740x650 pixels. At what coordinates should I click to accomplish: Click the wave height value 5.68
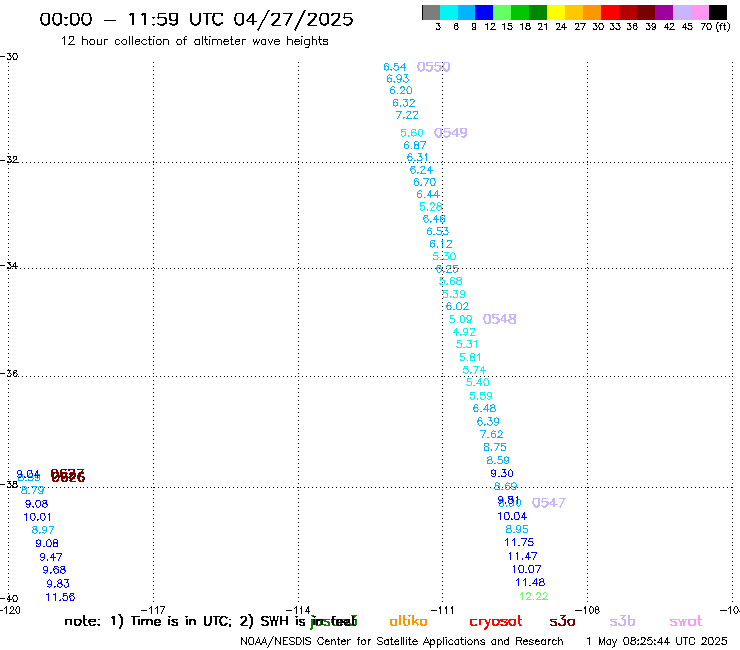pos(450,281)
